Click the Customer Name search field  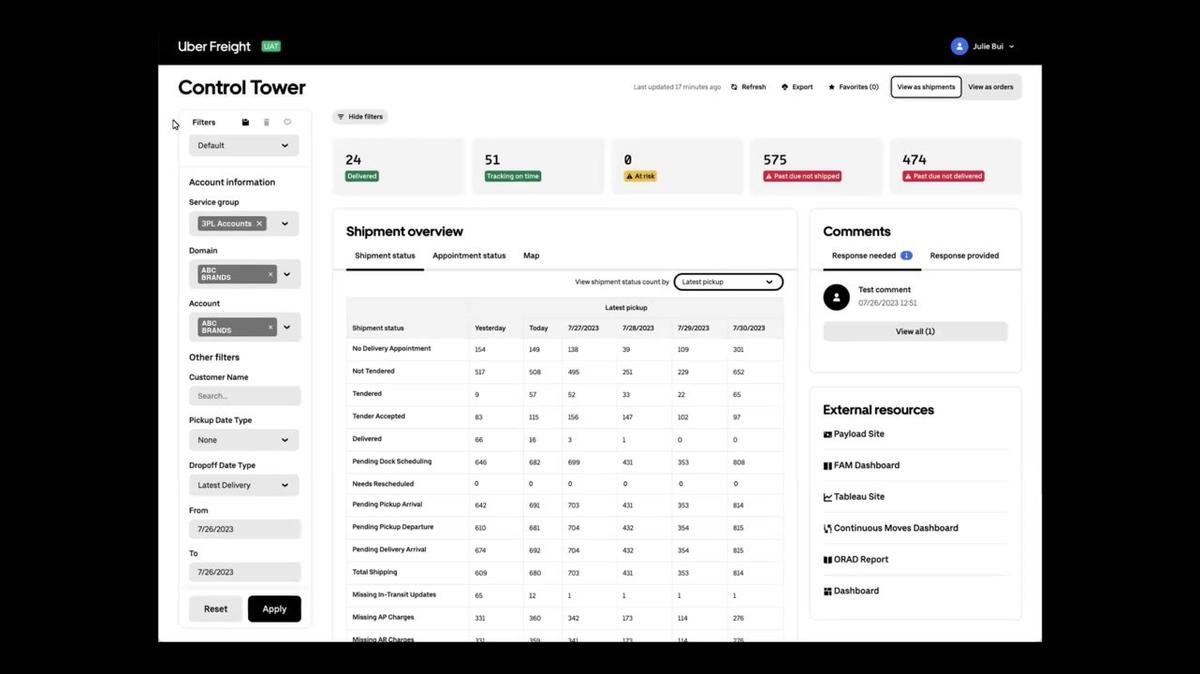click(244, 396)
